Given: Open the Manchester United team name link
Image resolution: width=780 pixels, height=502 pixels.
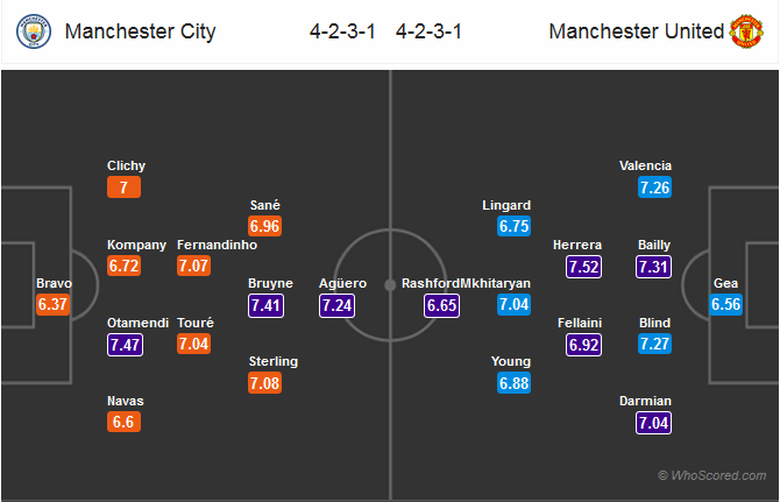Looking at the screenshot, I should (636, 31).
